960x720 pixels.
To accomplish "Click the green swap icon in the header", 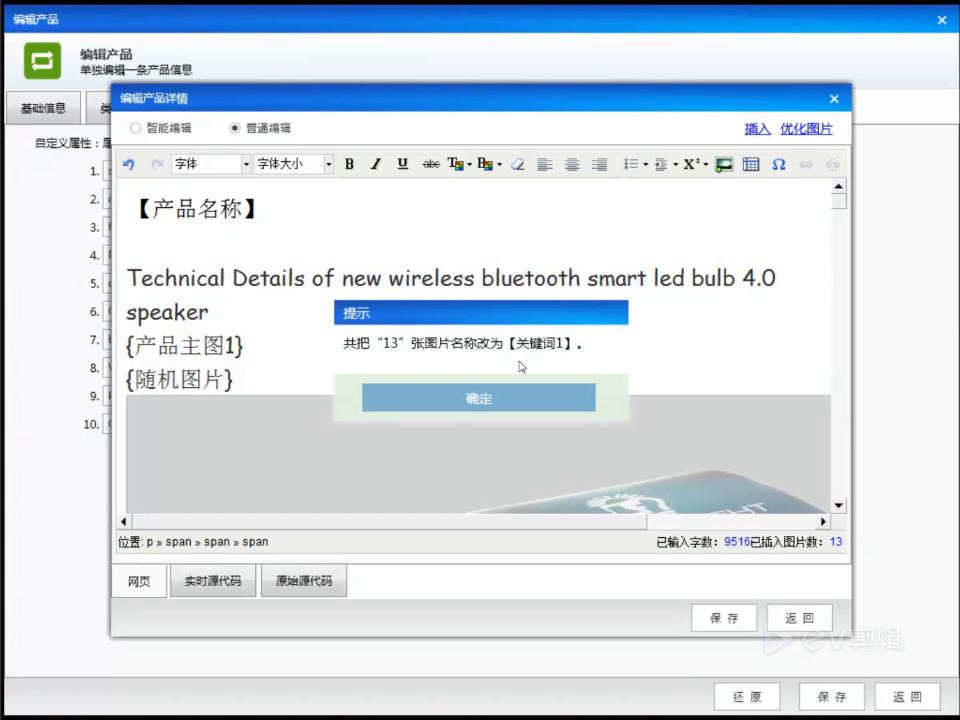I will (x=42, y=61).
